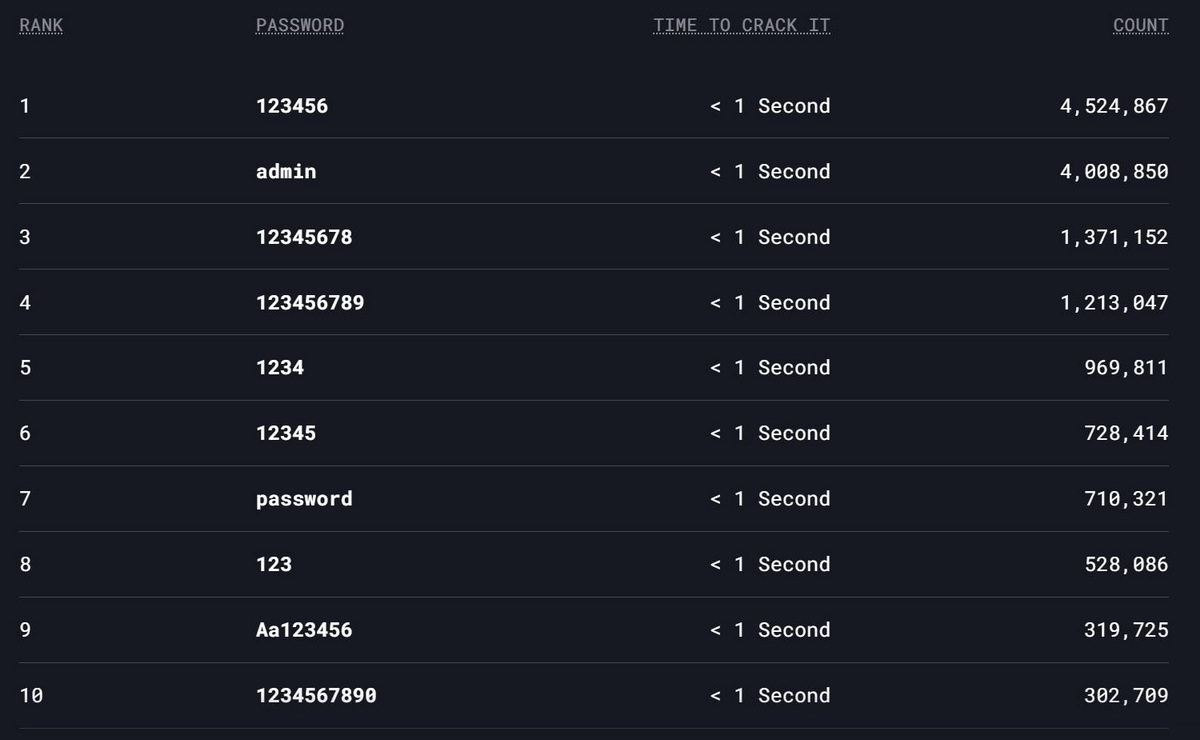Select the word password in row 7
Screen dimensions: 1200x740
point(304,499)
